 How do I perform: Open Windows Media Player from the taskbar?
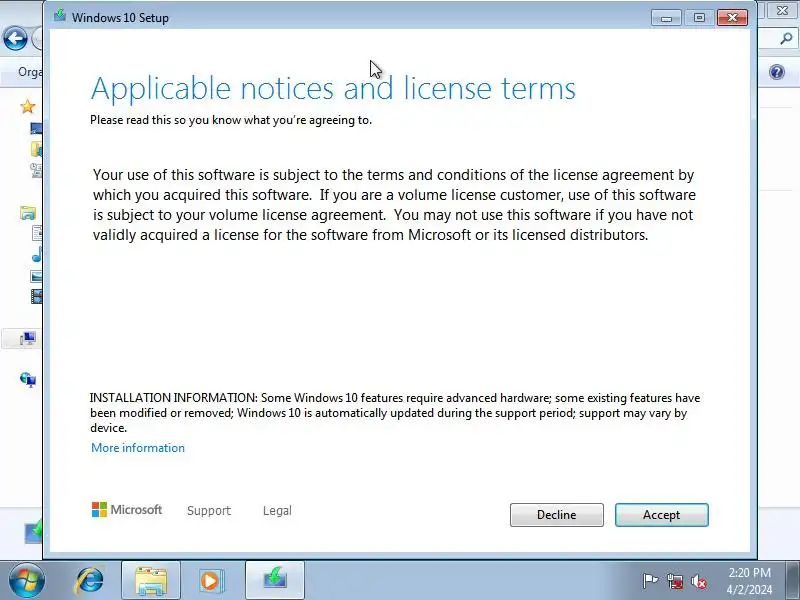(210, 581)
